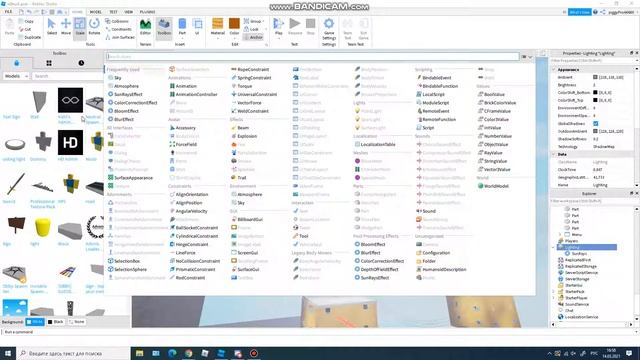
Task: Insert the Sound object
Action: click(426, 211)
